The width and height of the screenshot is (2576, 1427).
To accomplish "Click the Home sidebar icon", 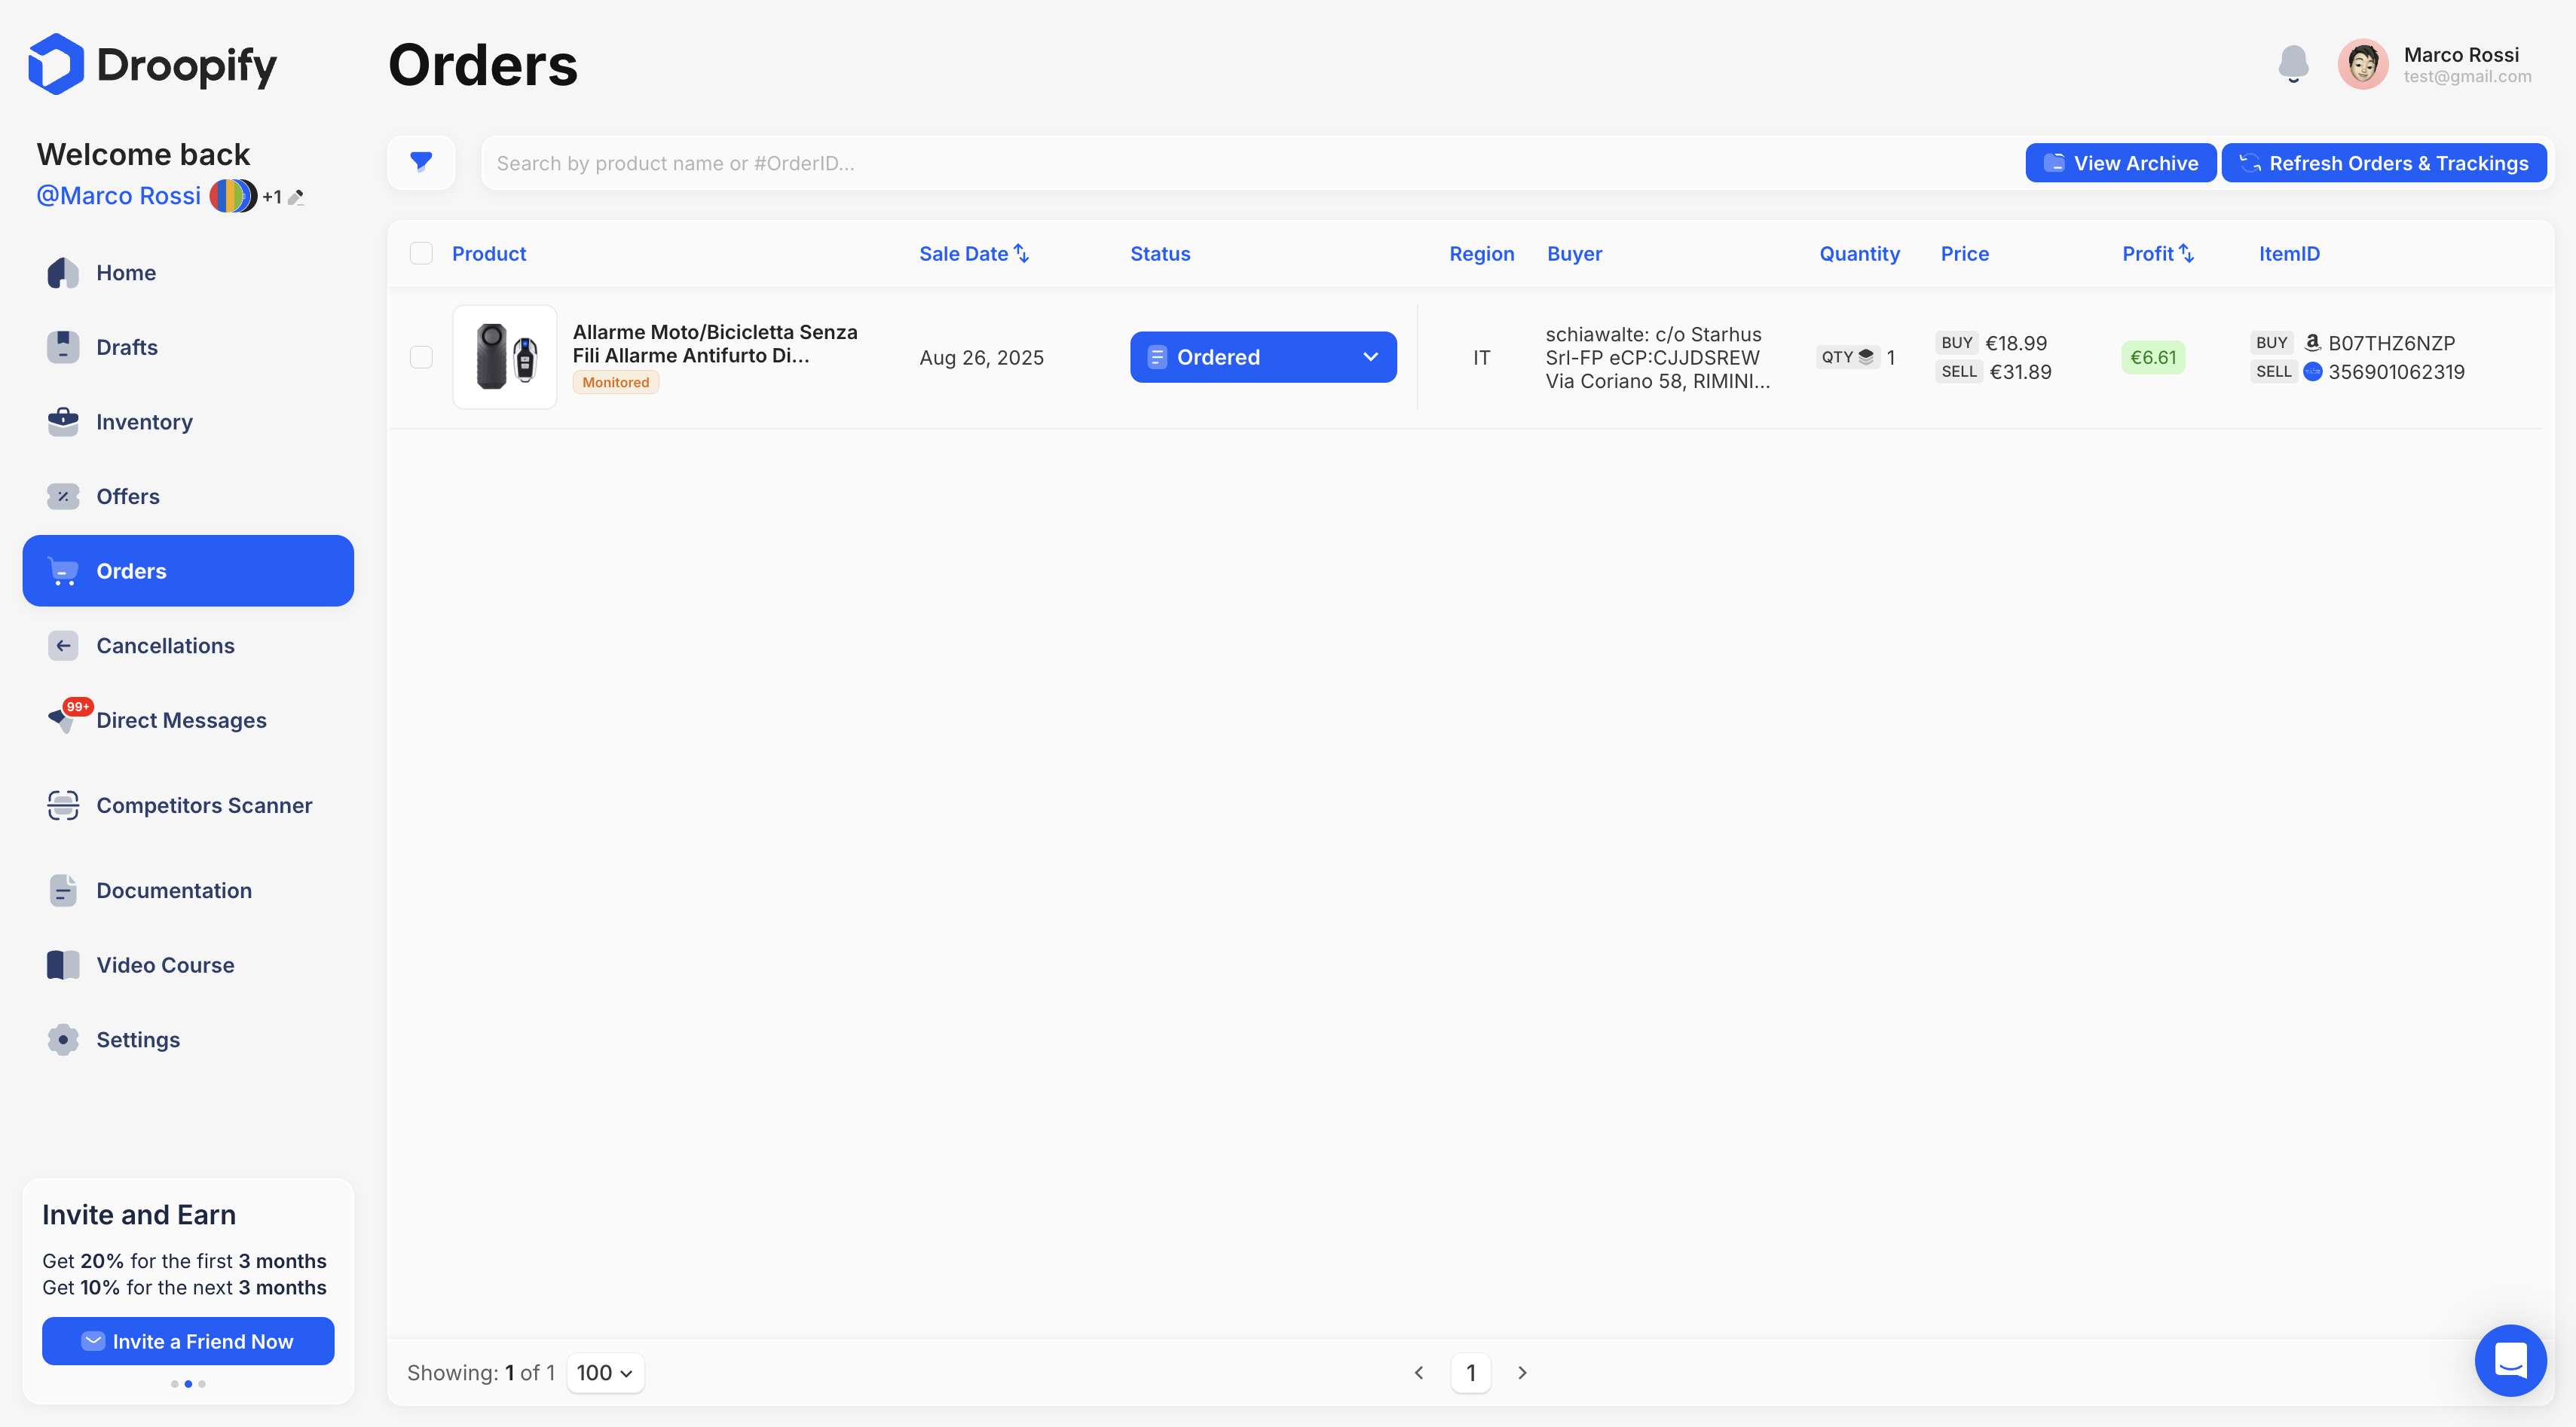I will click(63, 272).
